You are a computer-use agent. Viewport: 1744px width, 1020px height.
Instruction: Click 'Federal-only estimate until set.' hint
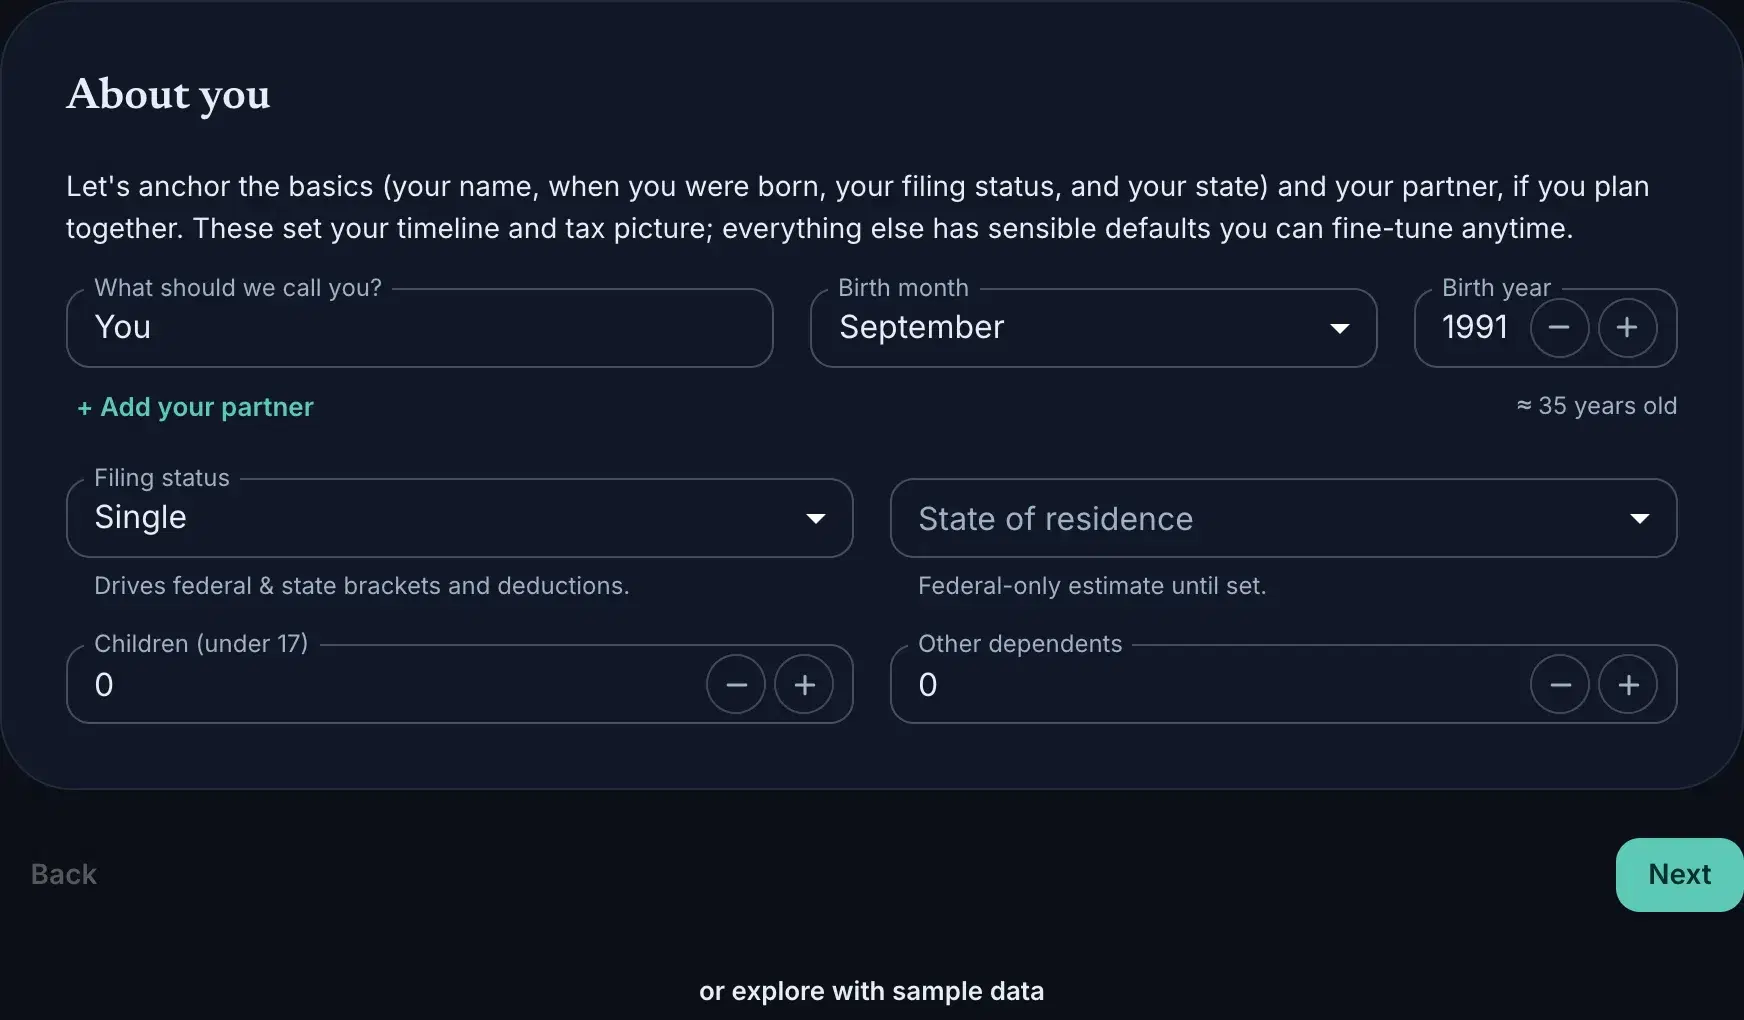click(1092, 586)
